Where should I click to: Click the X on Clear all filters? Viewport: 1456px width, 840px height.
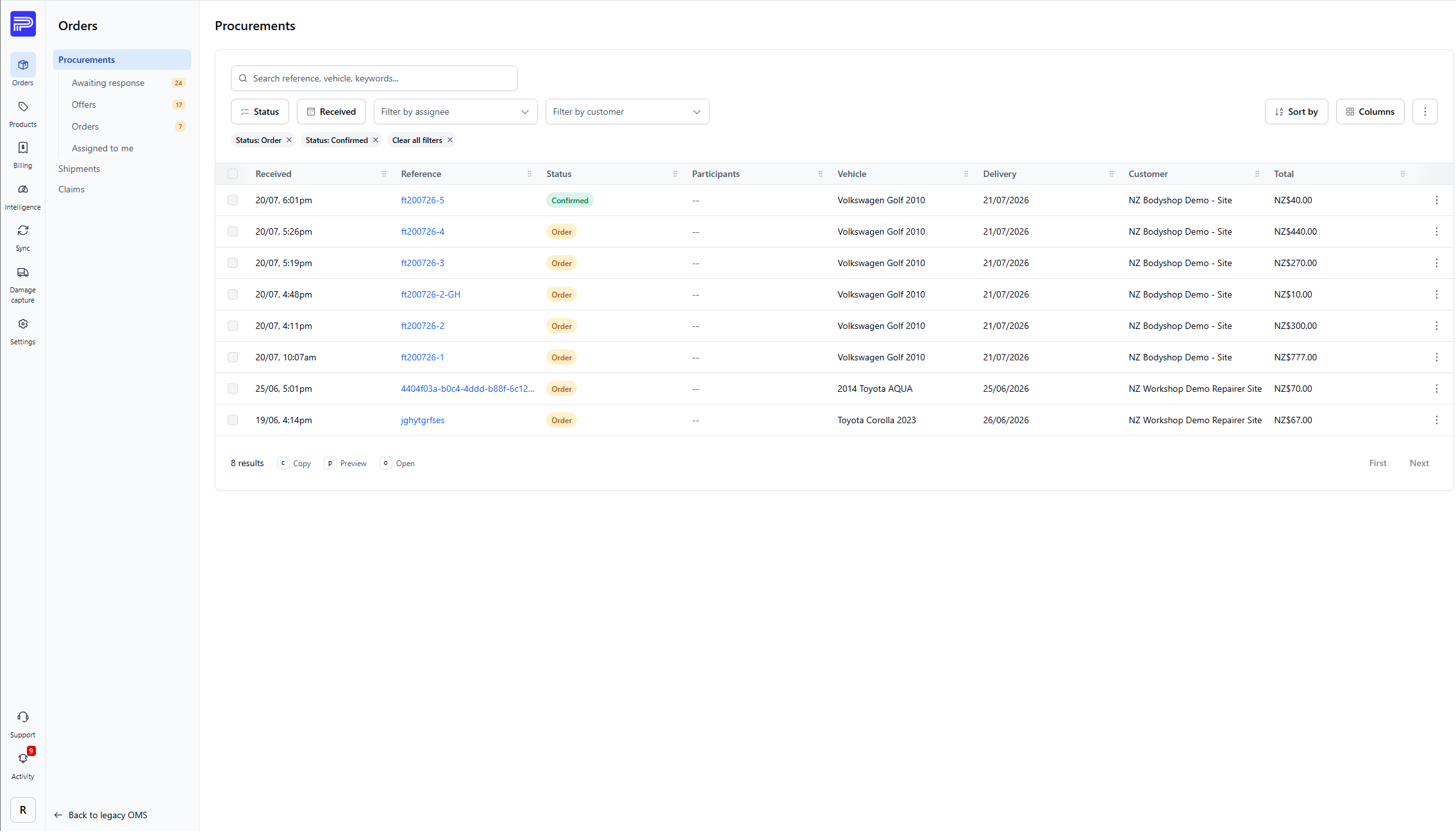(450, 140)
